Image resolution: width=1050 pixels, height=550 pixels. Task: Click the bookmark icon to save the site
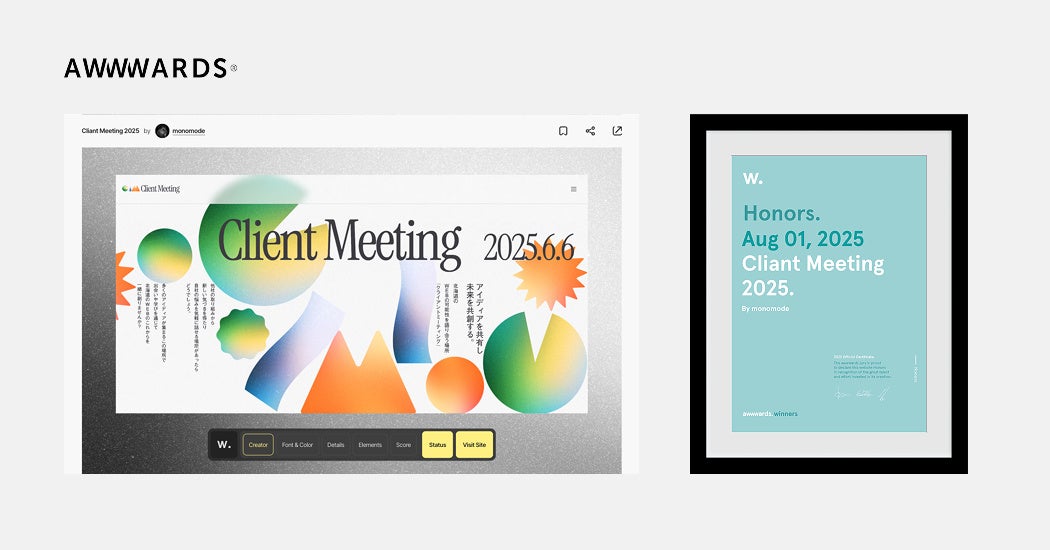coord(563,131)
